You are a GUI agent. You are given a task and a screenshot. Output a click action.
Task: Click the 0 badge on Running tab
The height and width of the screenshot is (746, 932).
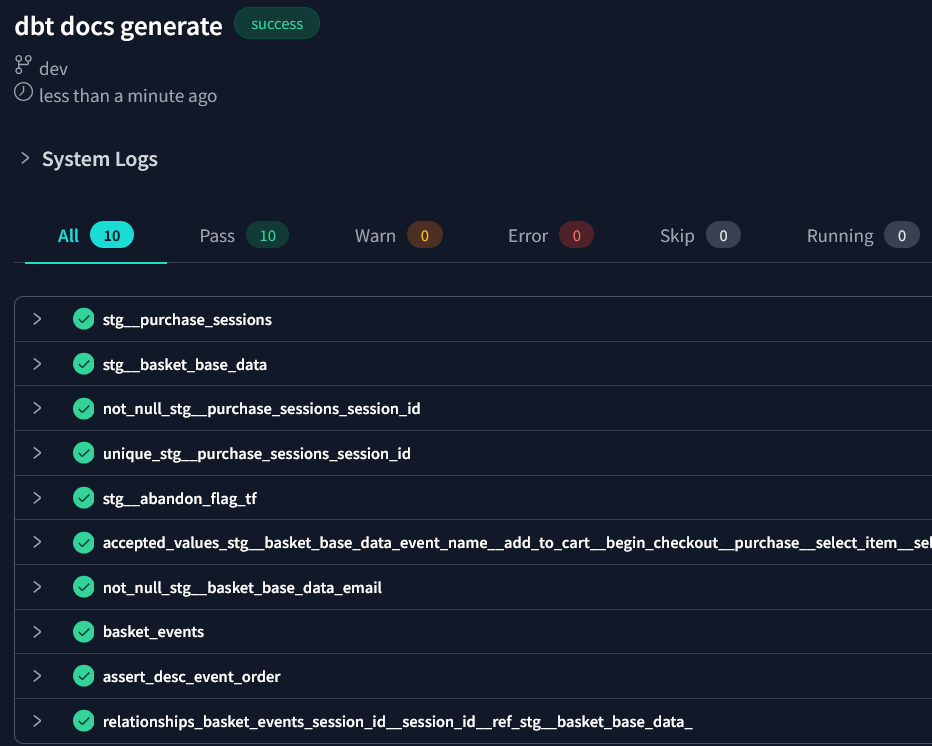tap(901, 235)
